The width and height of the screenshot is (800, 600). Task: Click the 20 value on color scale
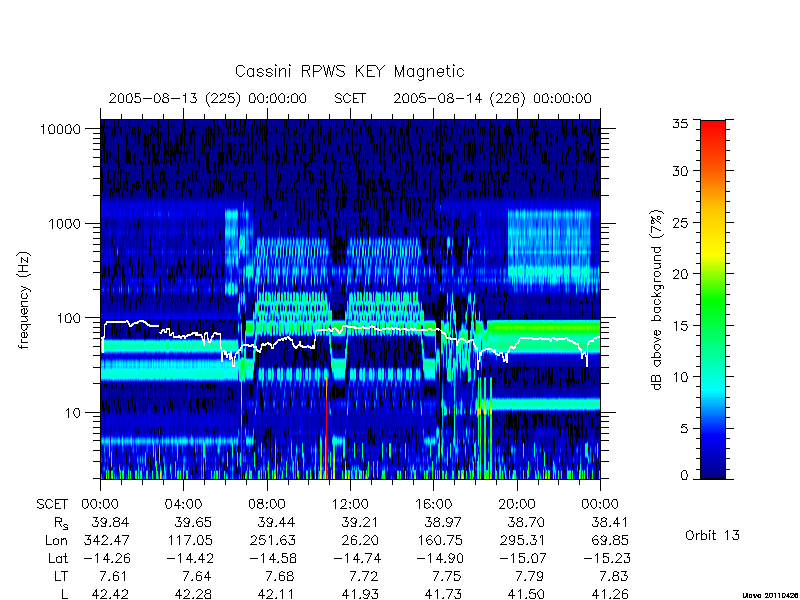tap(680, 274)
